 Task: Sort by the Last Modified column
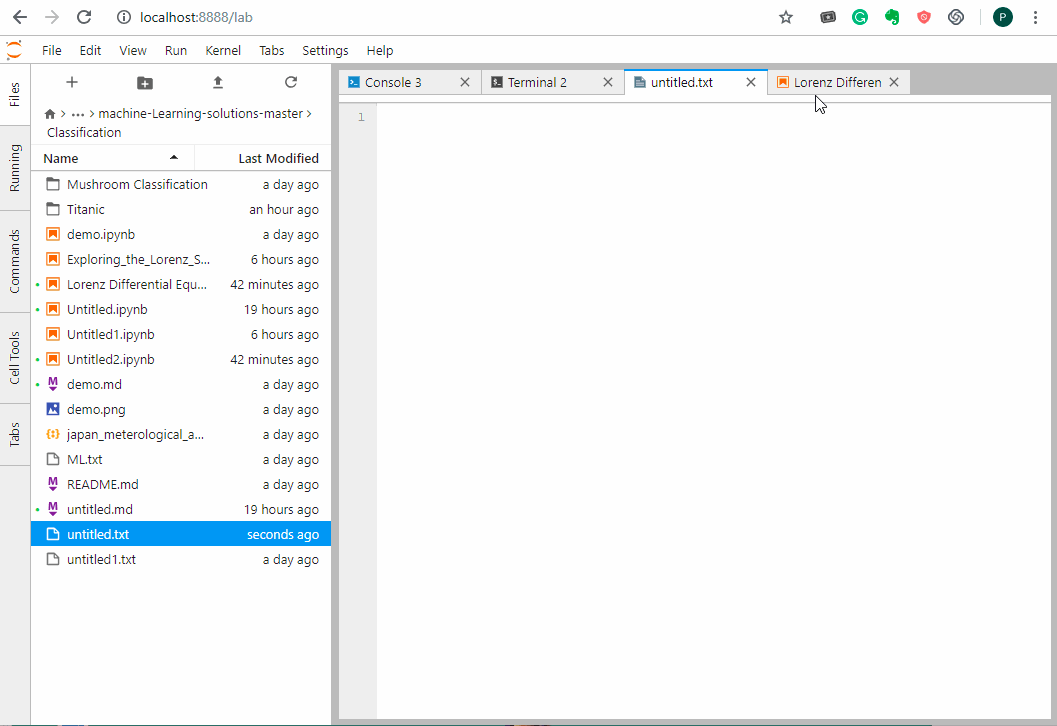tap(278, 158)
